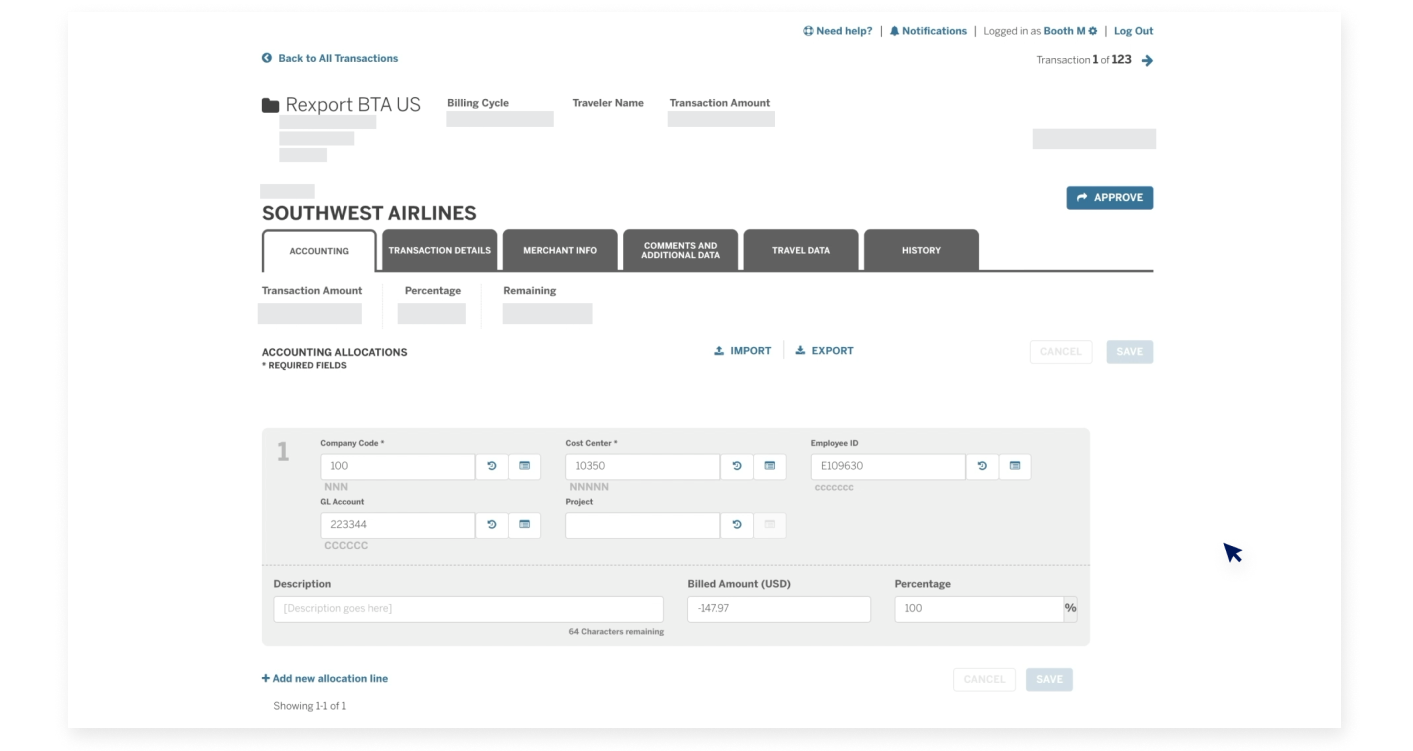Restore previous Cost Center value
This screenshot has width=1413, height=751.
pos(737,466)
